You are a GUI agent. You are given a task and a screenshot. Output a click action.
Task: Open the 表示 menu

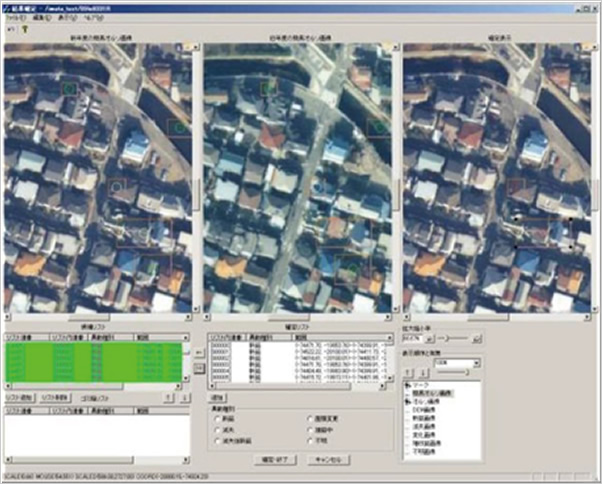point(67,18)
